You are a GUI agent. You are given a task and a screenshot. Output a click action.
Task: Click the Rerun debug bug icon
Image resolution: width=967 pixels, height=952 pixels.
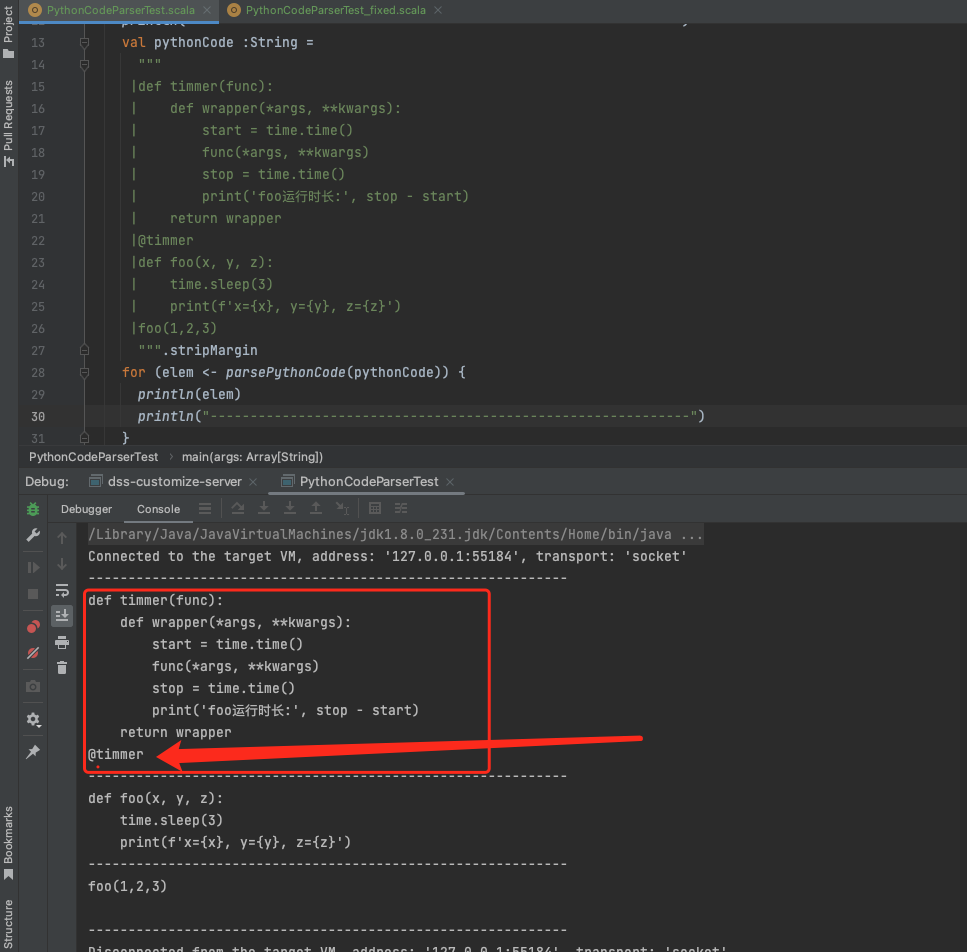[x=33, y=509]
